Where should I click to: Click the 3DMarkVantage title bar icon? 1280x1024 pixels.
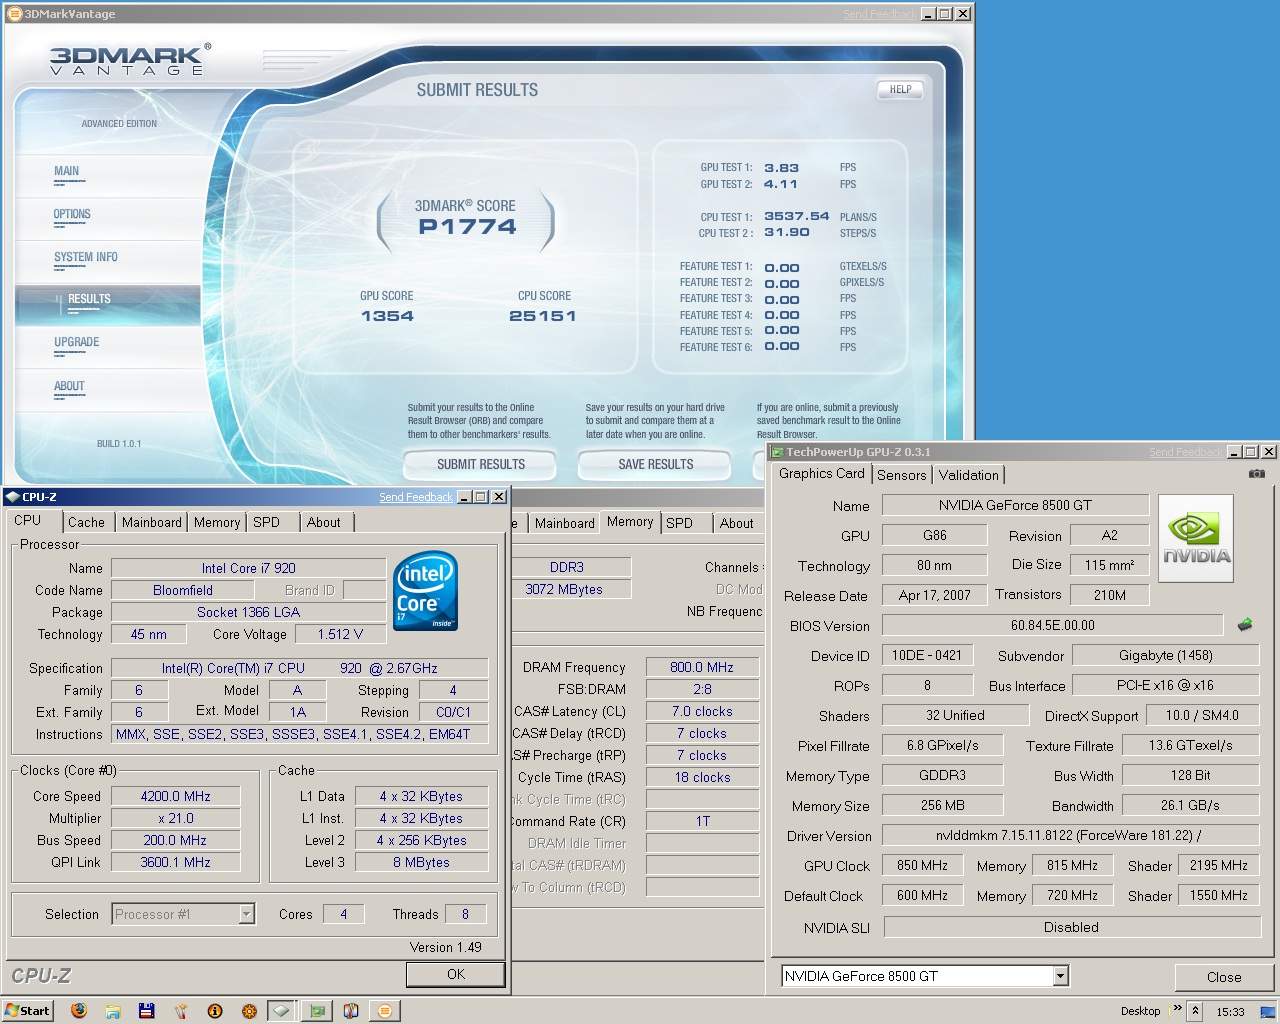(x=14, y=14)
